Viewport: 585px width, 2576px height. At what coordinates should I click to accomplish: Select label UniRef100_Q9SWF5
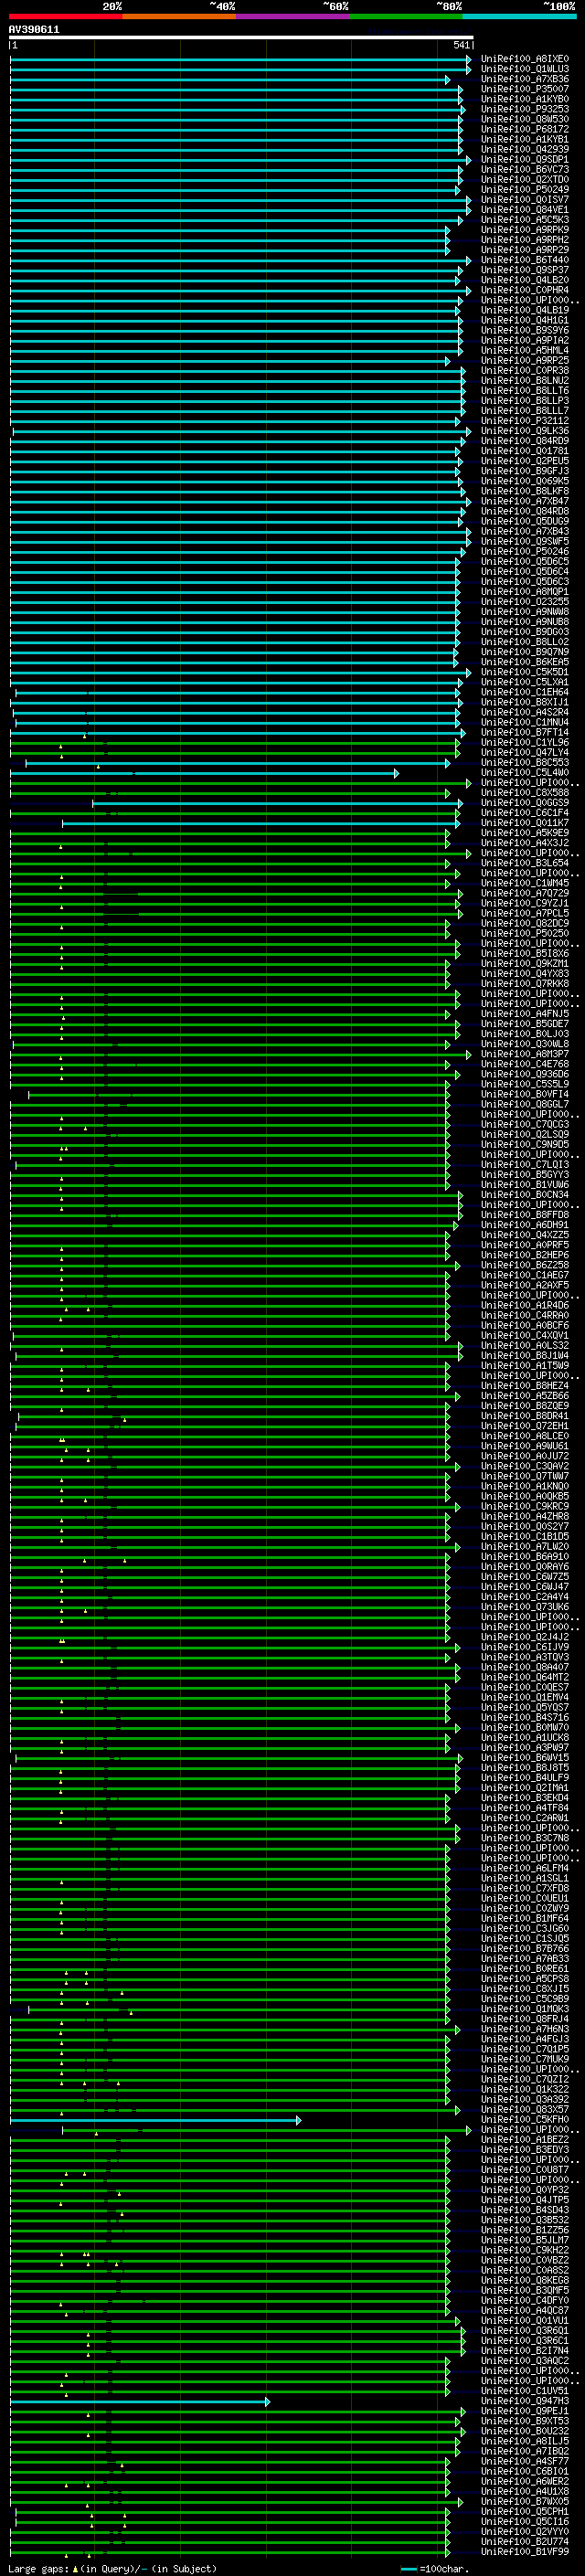pyautogui.click(x=525, y=542)
